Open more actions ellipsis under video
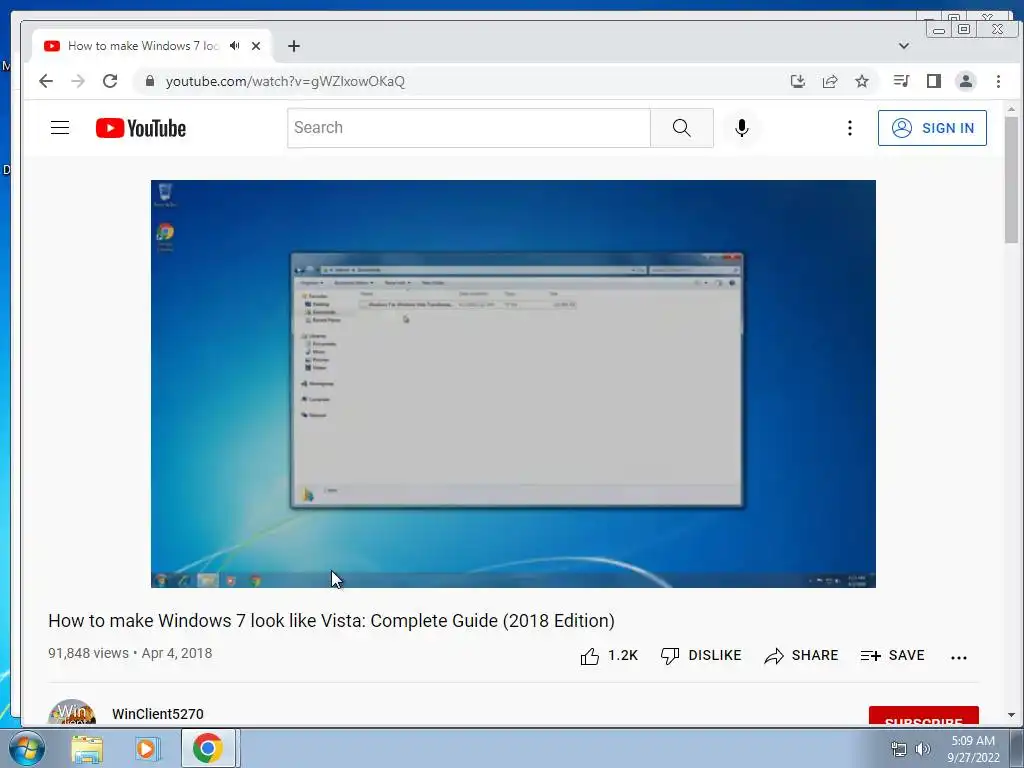The height and width of the screenshot is (768, 1024). pyautogui.click(x=959, y=658)
